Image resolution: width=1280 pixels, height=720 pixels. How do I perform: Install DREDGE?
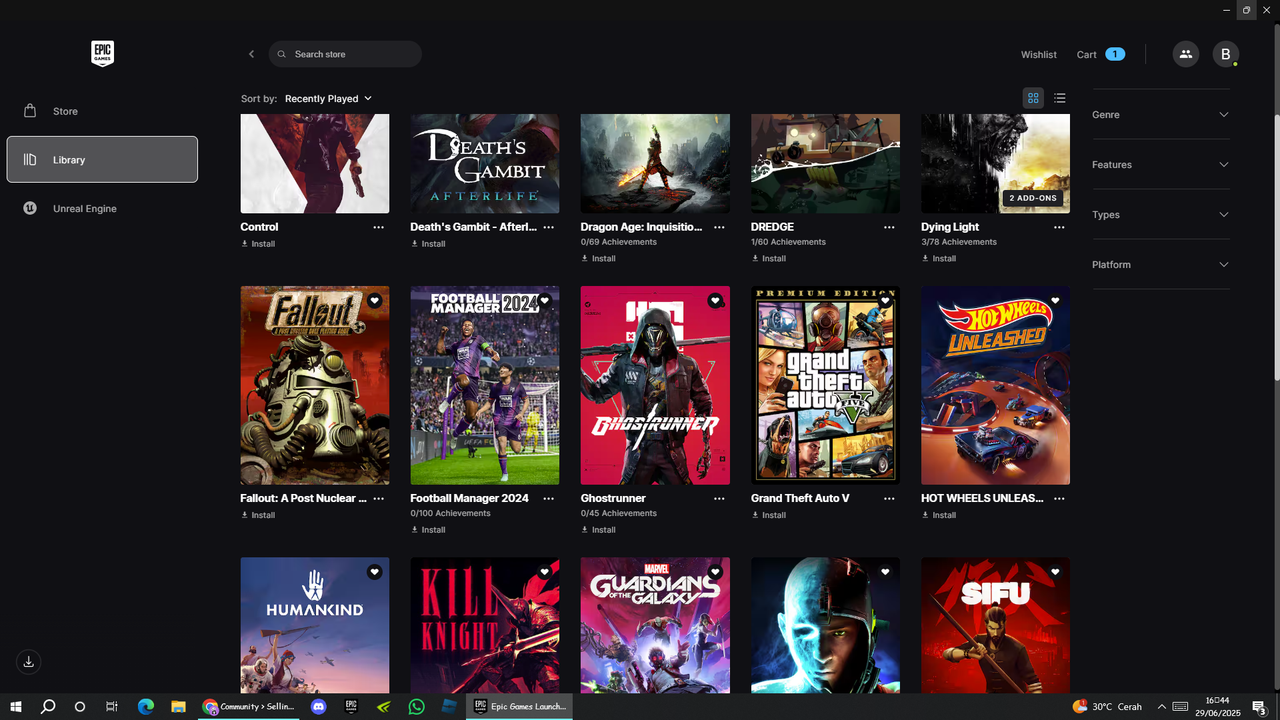point(769,258)
